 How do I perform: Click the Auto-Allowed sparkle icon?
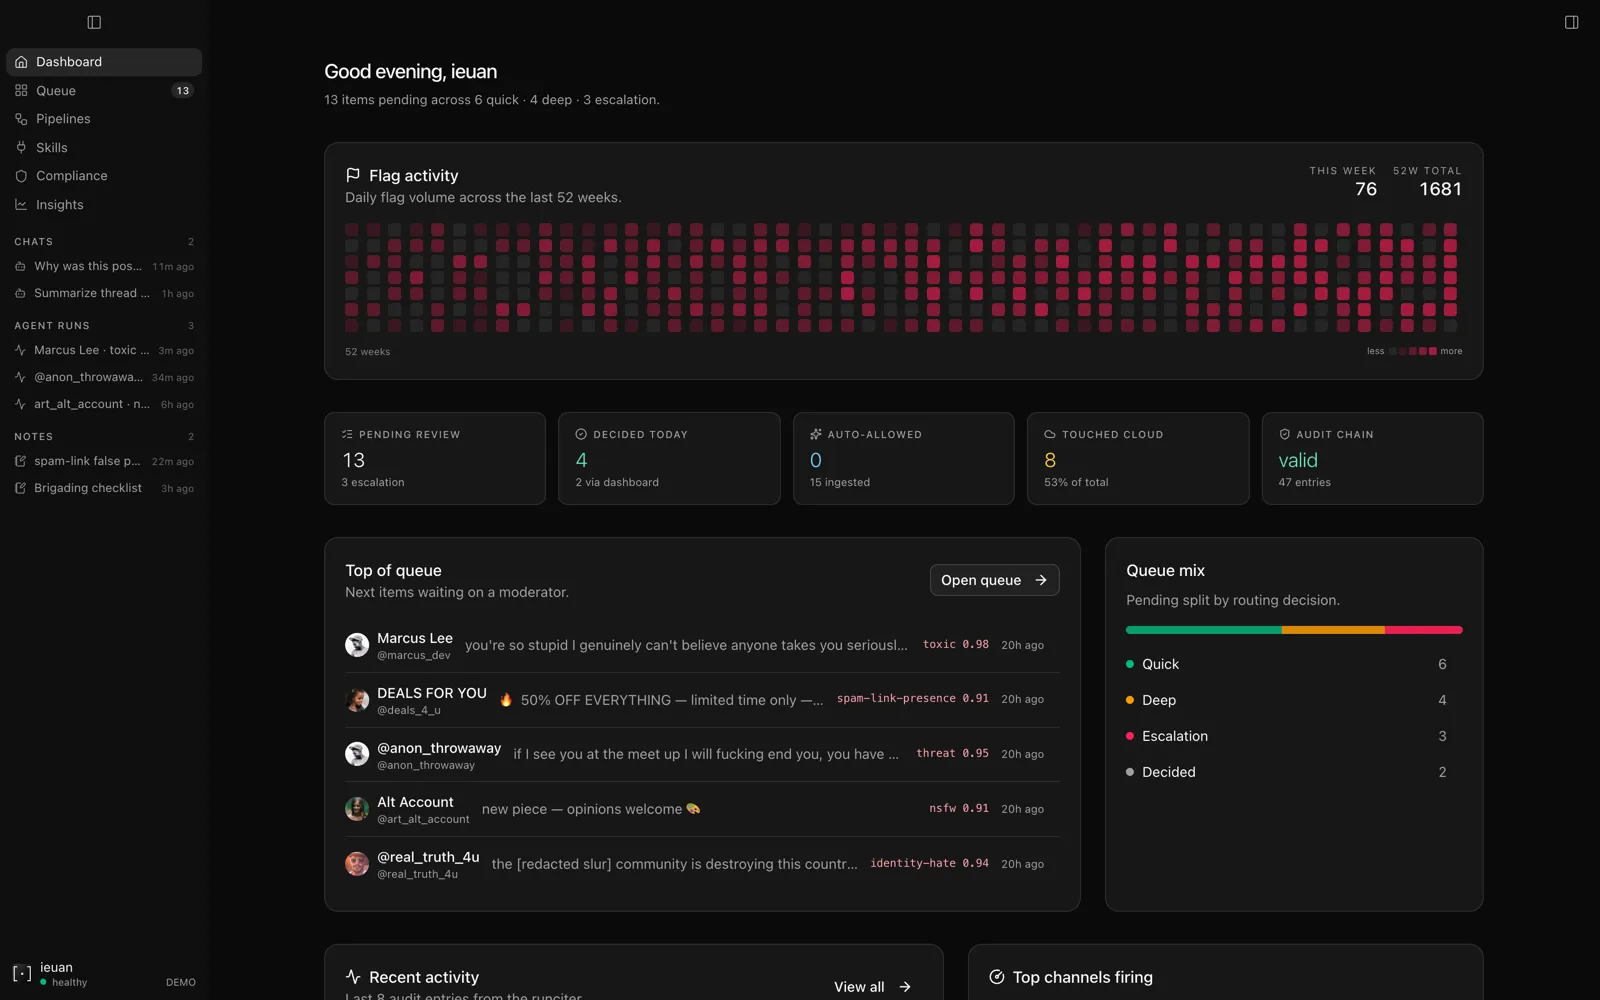(x=816, y=435)
